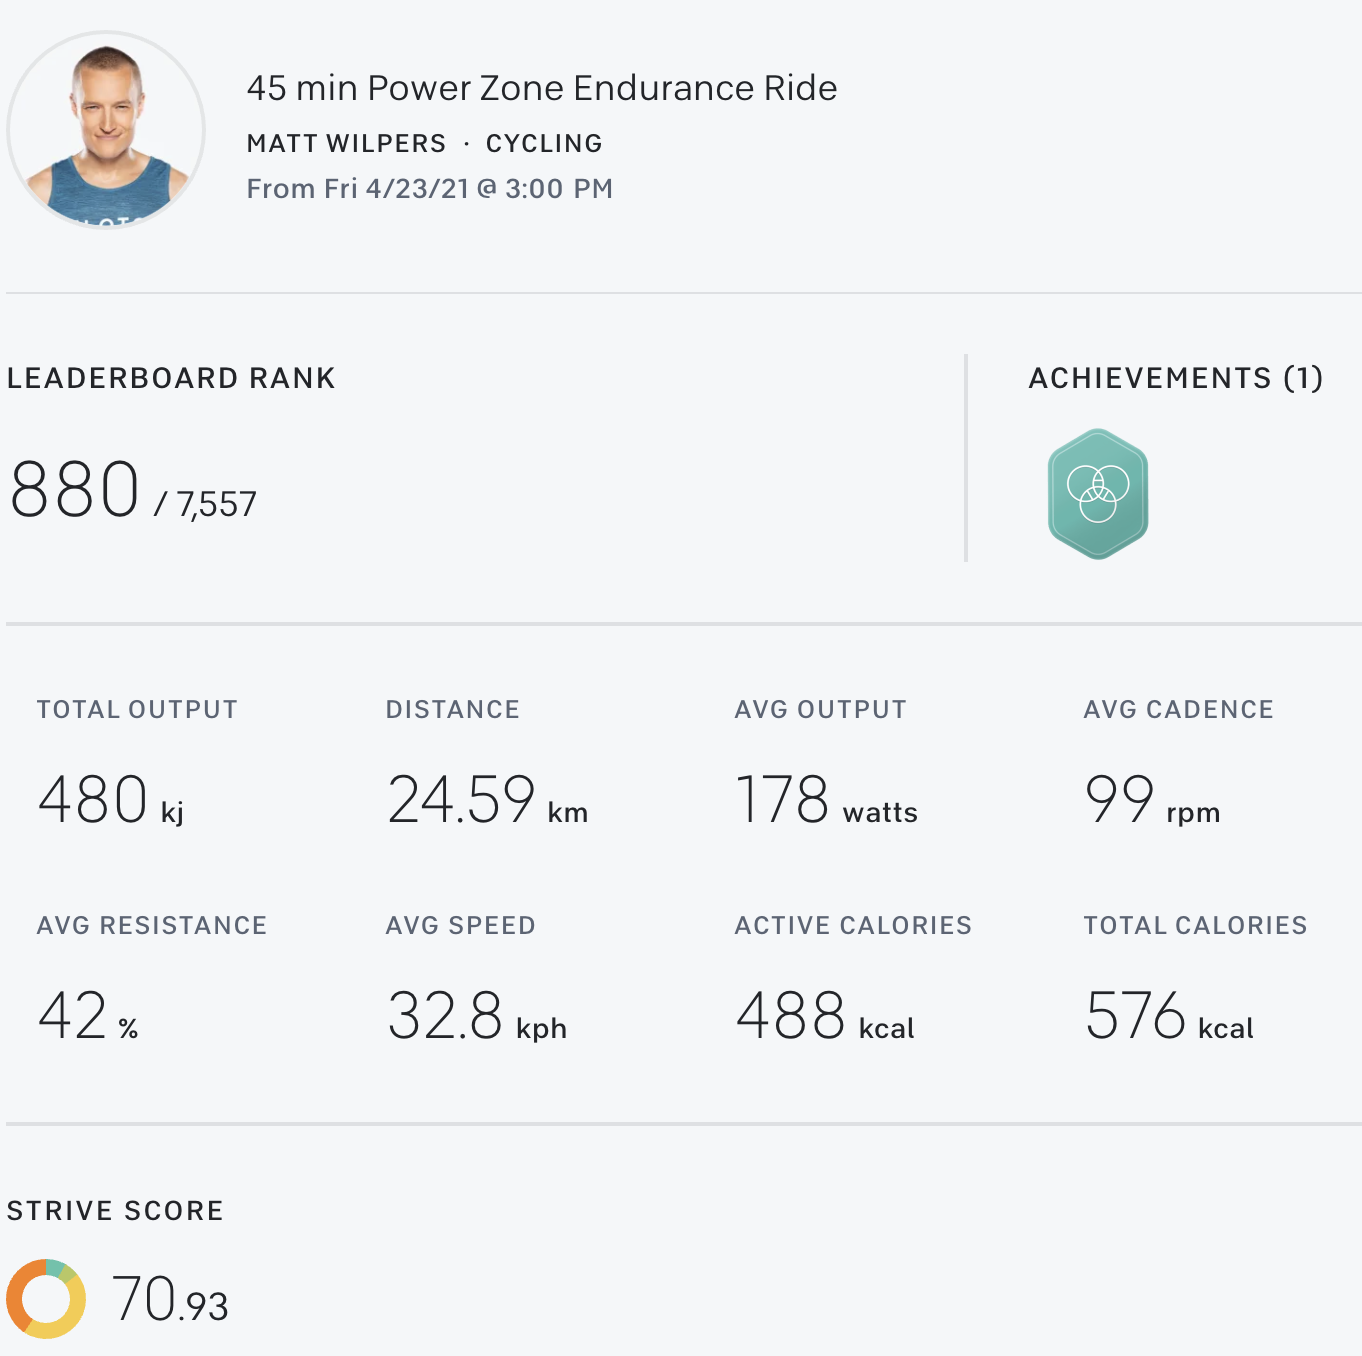The width and height of the screenshot is (1362, 1356).
Task: Select the Avg Resistance 42% value
Action: coord(88,1017)
